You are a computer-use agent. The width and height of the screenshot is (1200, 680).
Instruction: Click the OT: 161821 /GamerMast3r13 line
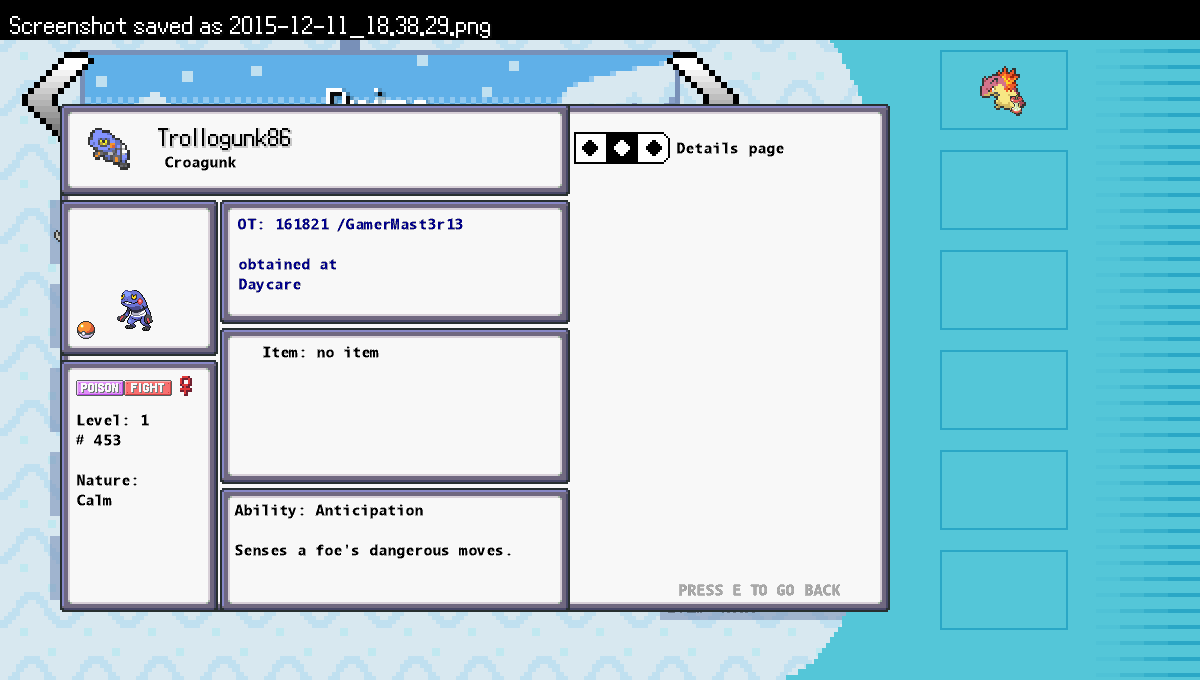tap(350, 225)
